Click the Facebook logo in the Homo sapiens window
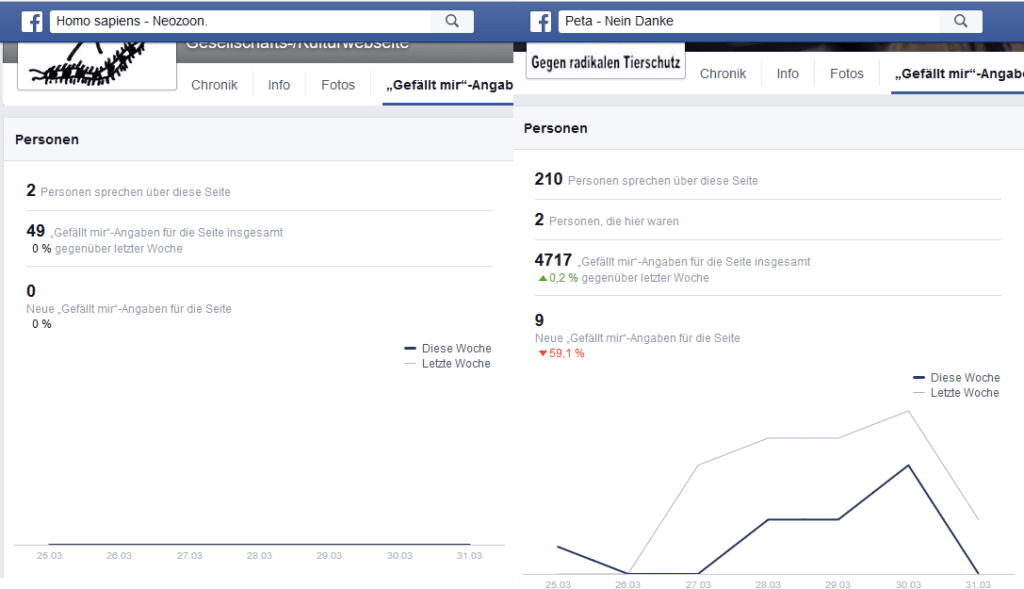The width and height of the screenshot is (1024, 589). 32,21
